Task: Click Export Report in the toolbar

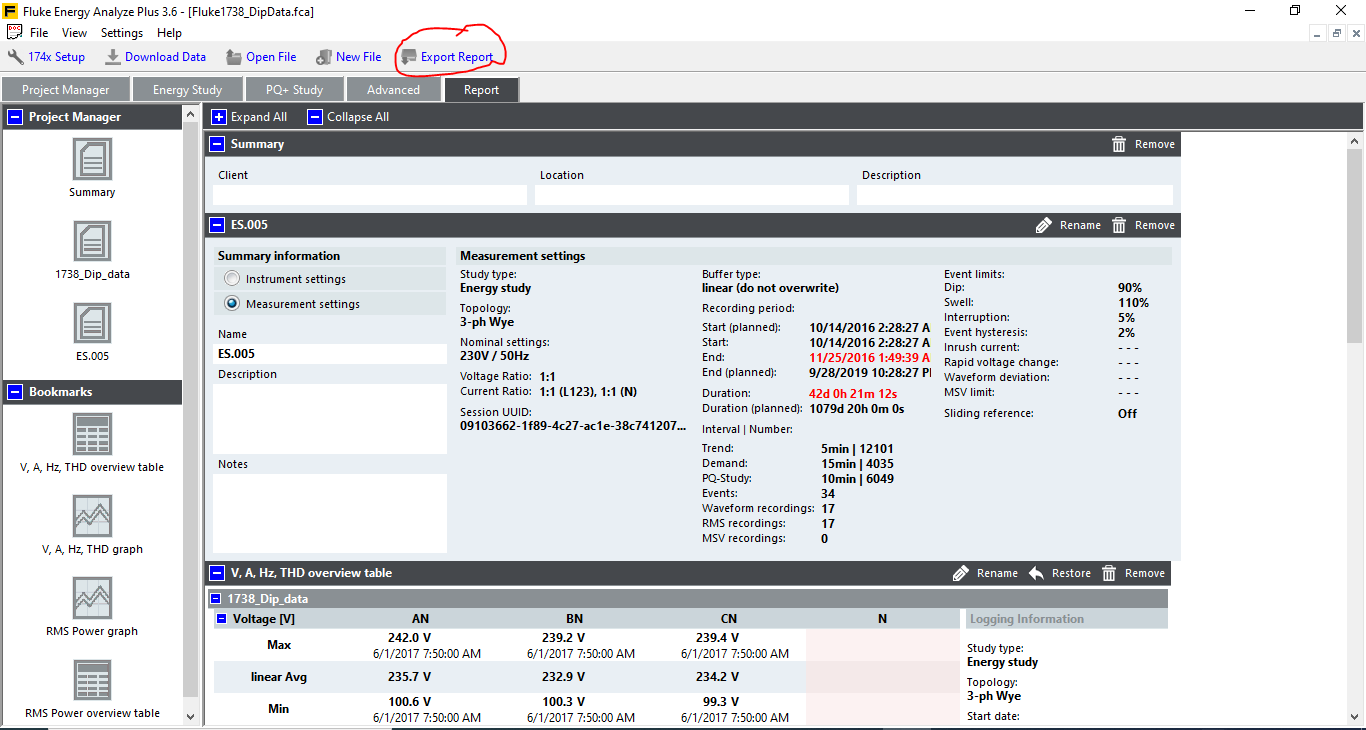Action: pos(447,57)
